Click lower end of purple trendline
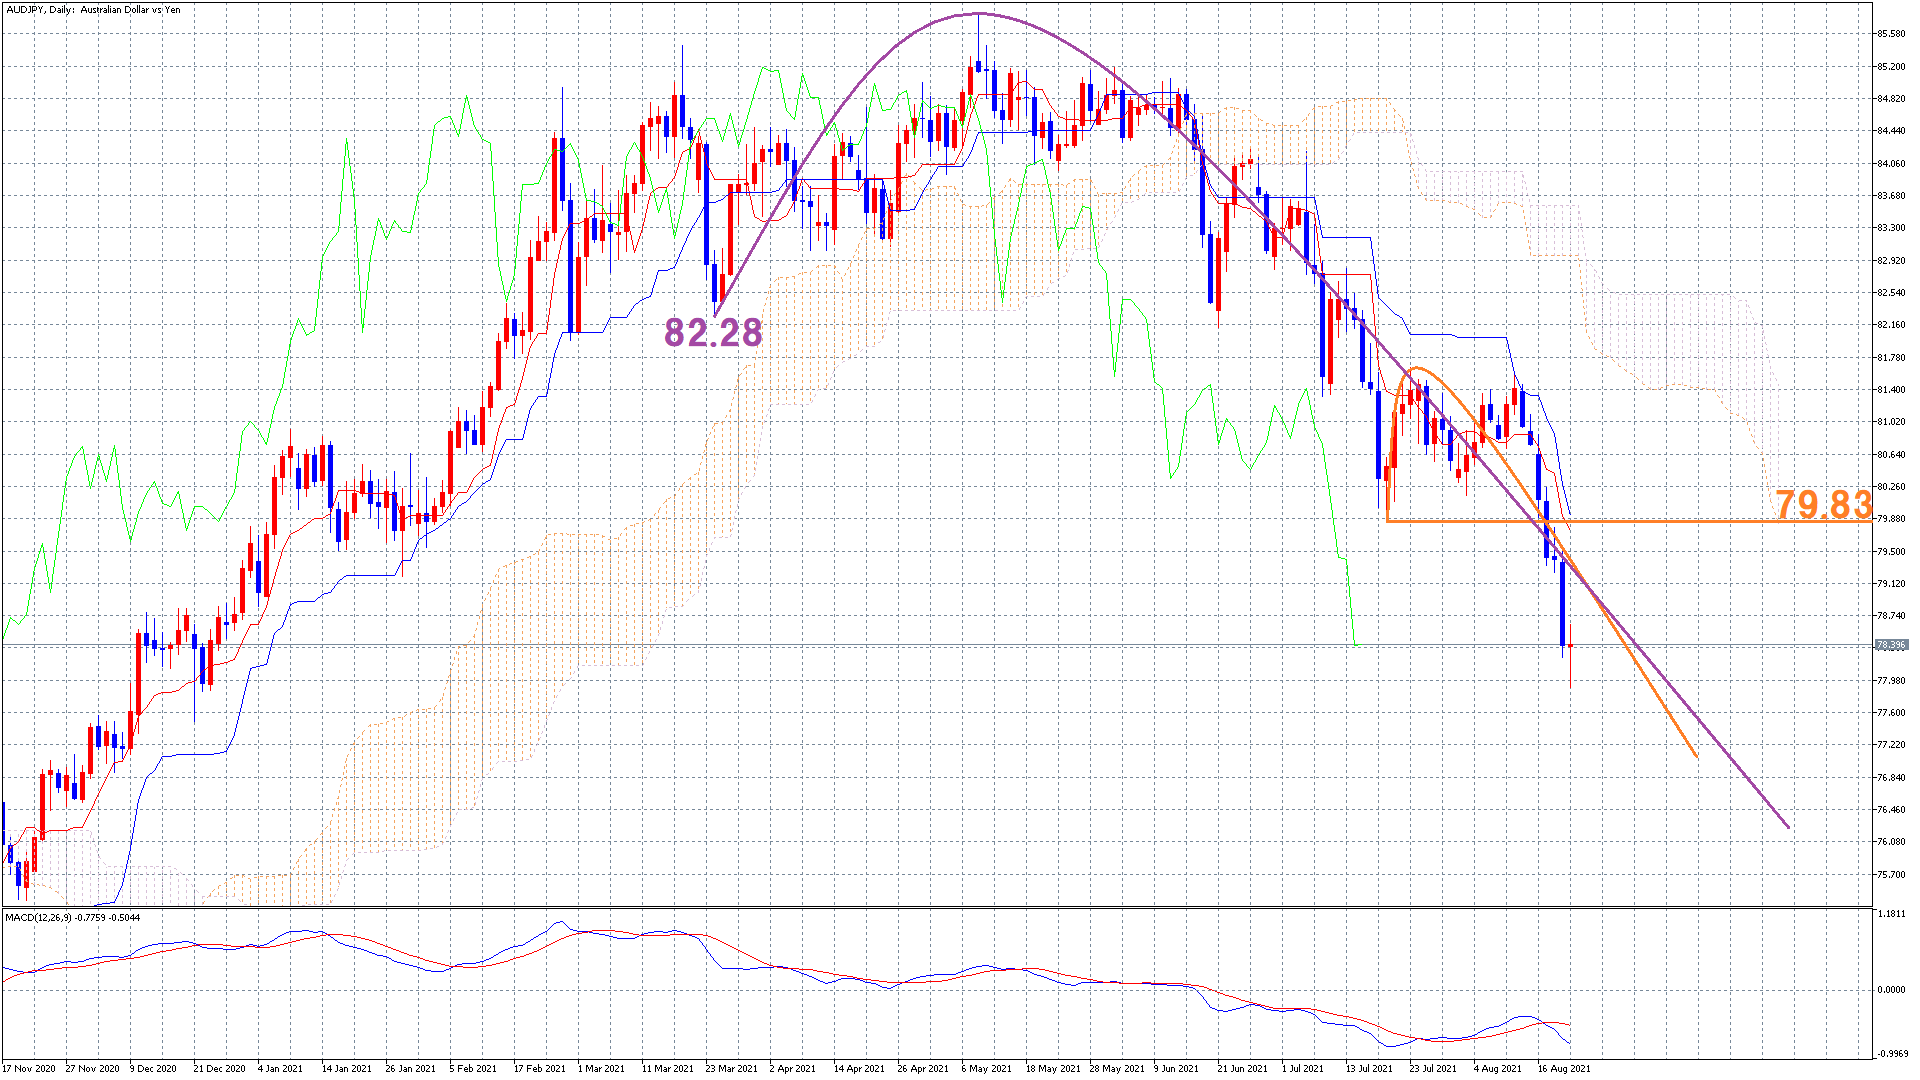The image size is (1920, 1080). [1788, 827]
